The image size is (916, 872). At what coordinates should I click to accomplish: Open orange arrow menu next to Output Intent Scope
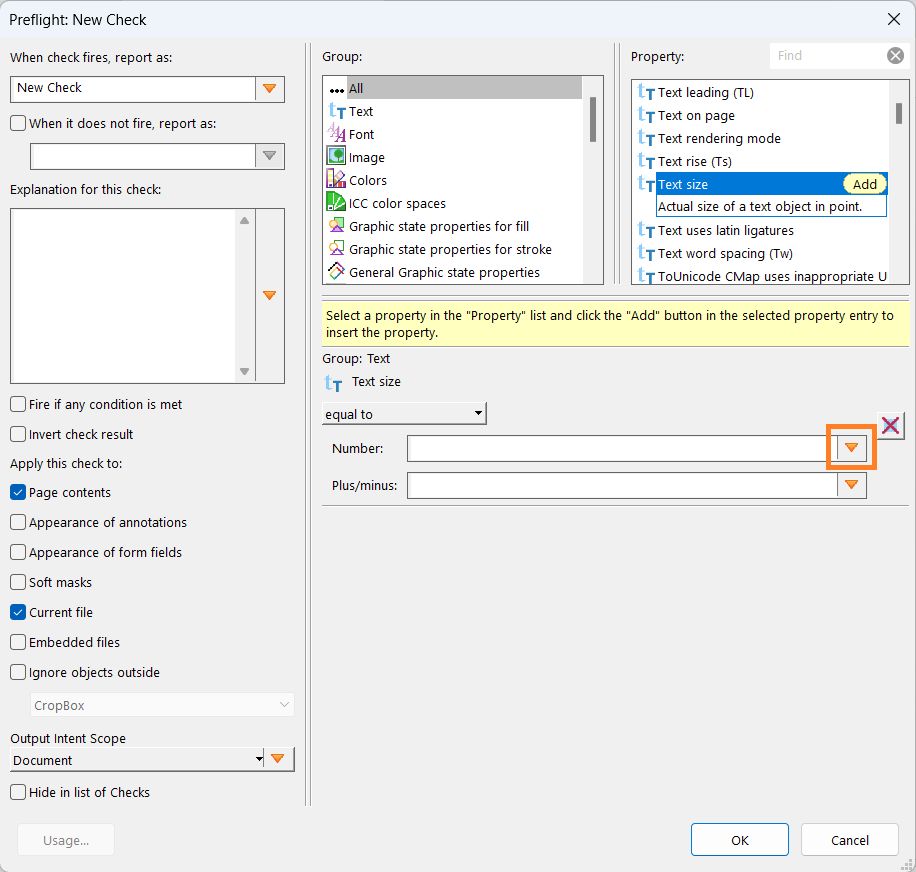click(278, 759)
